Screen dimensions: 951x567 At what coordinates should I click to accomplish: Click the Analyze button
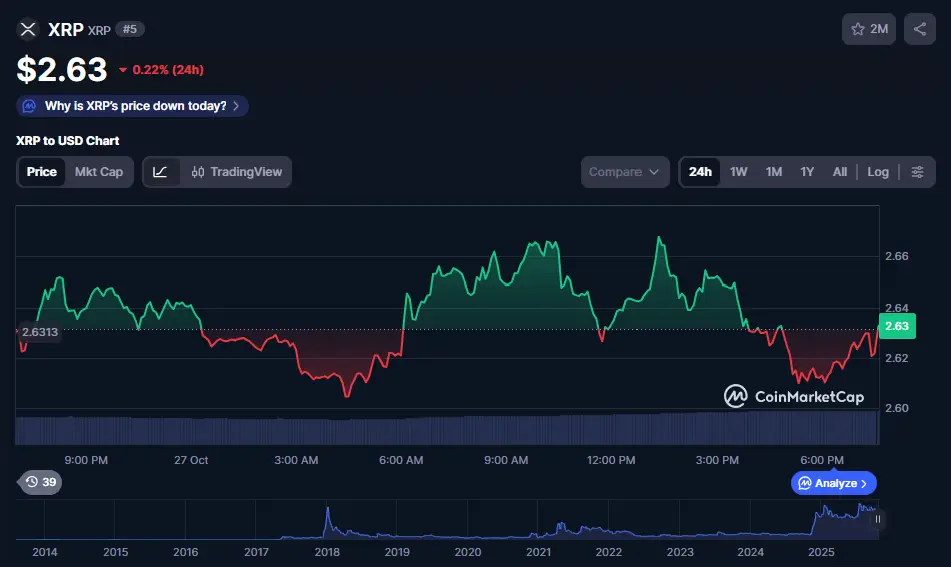pyautogui.click(x=833, y=483)
